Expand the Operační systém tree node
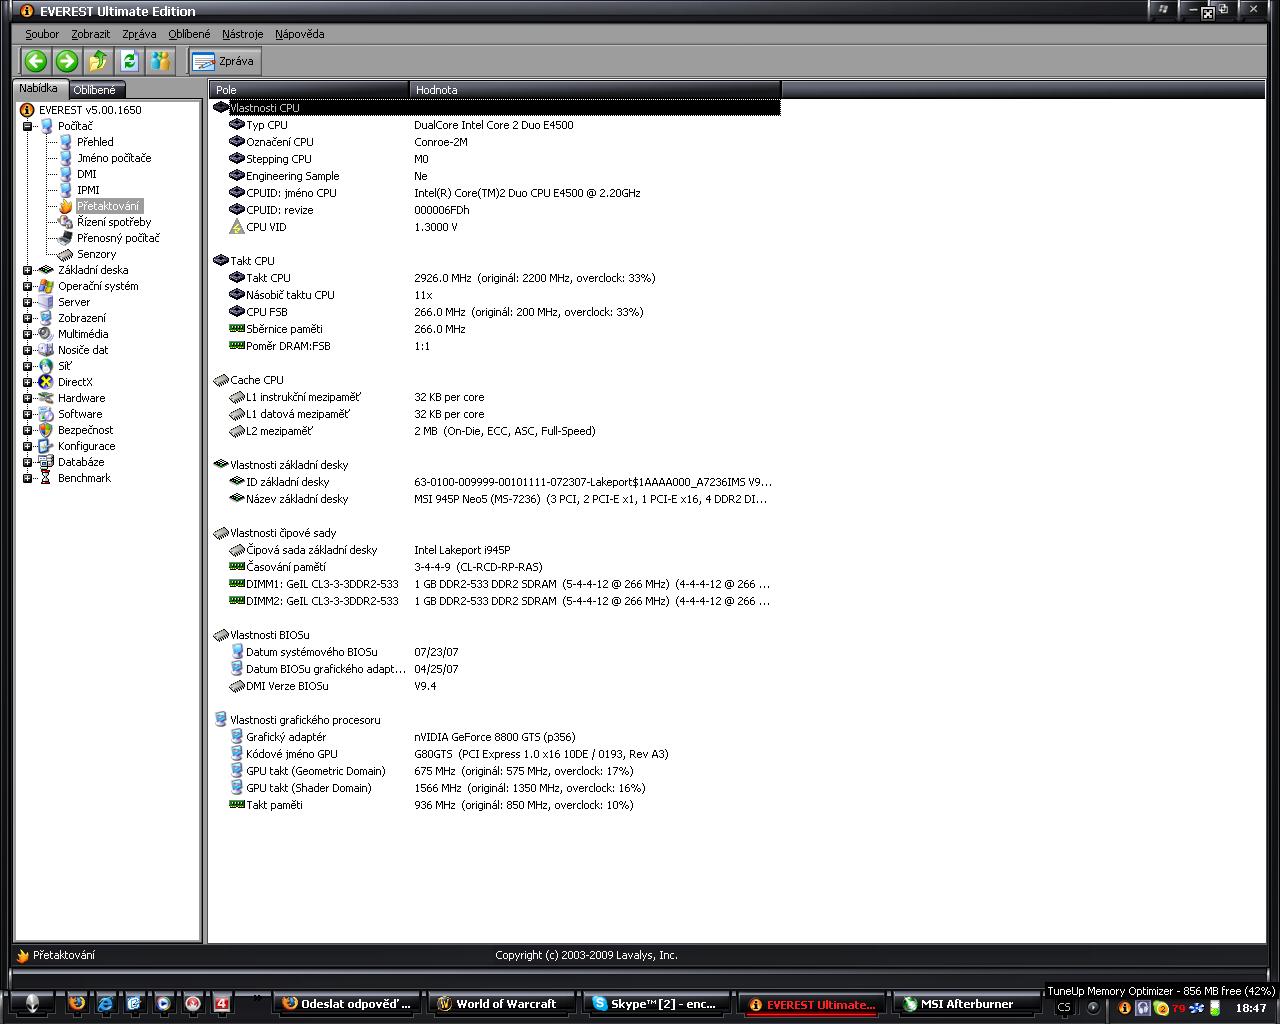Screen dimensions: 1280x1024 [x=27, y=286]
